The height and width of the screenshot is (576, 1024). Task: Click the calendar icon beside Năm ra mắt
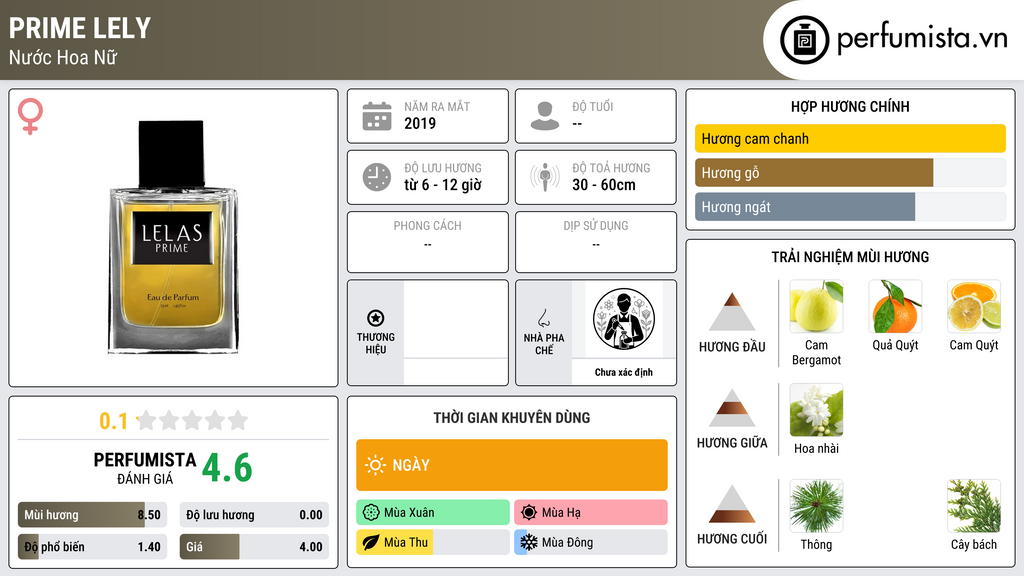(377, 116)
